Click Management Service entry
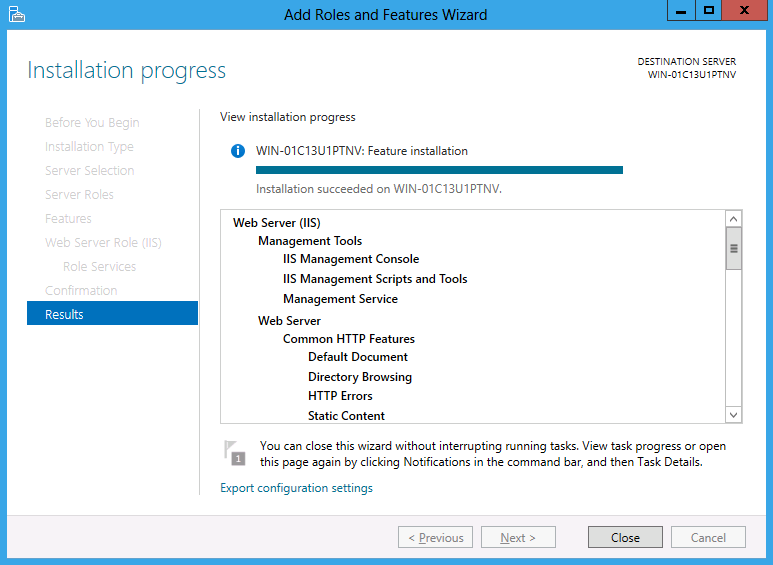 (340, 299)
